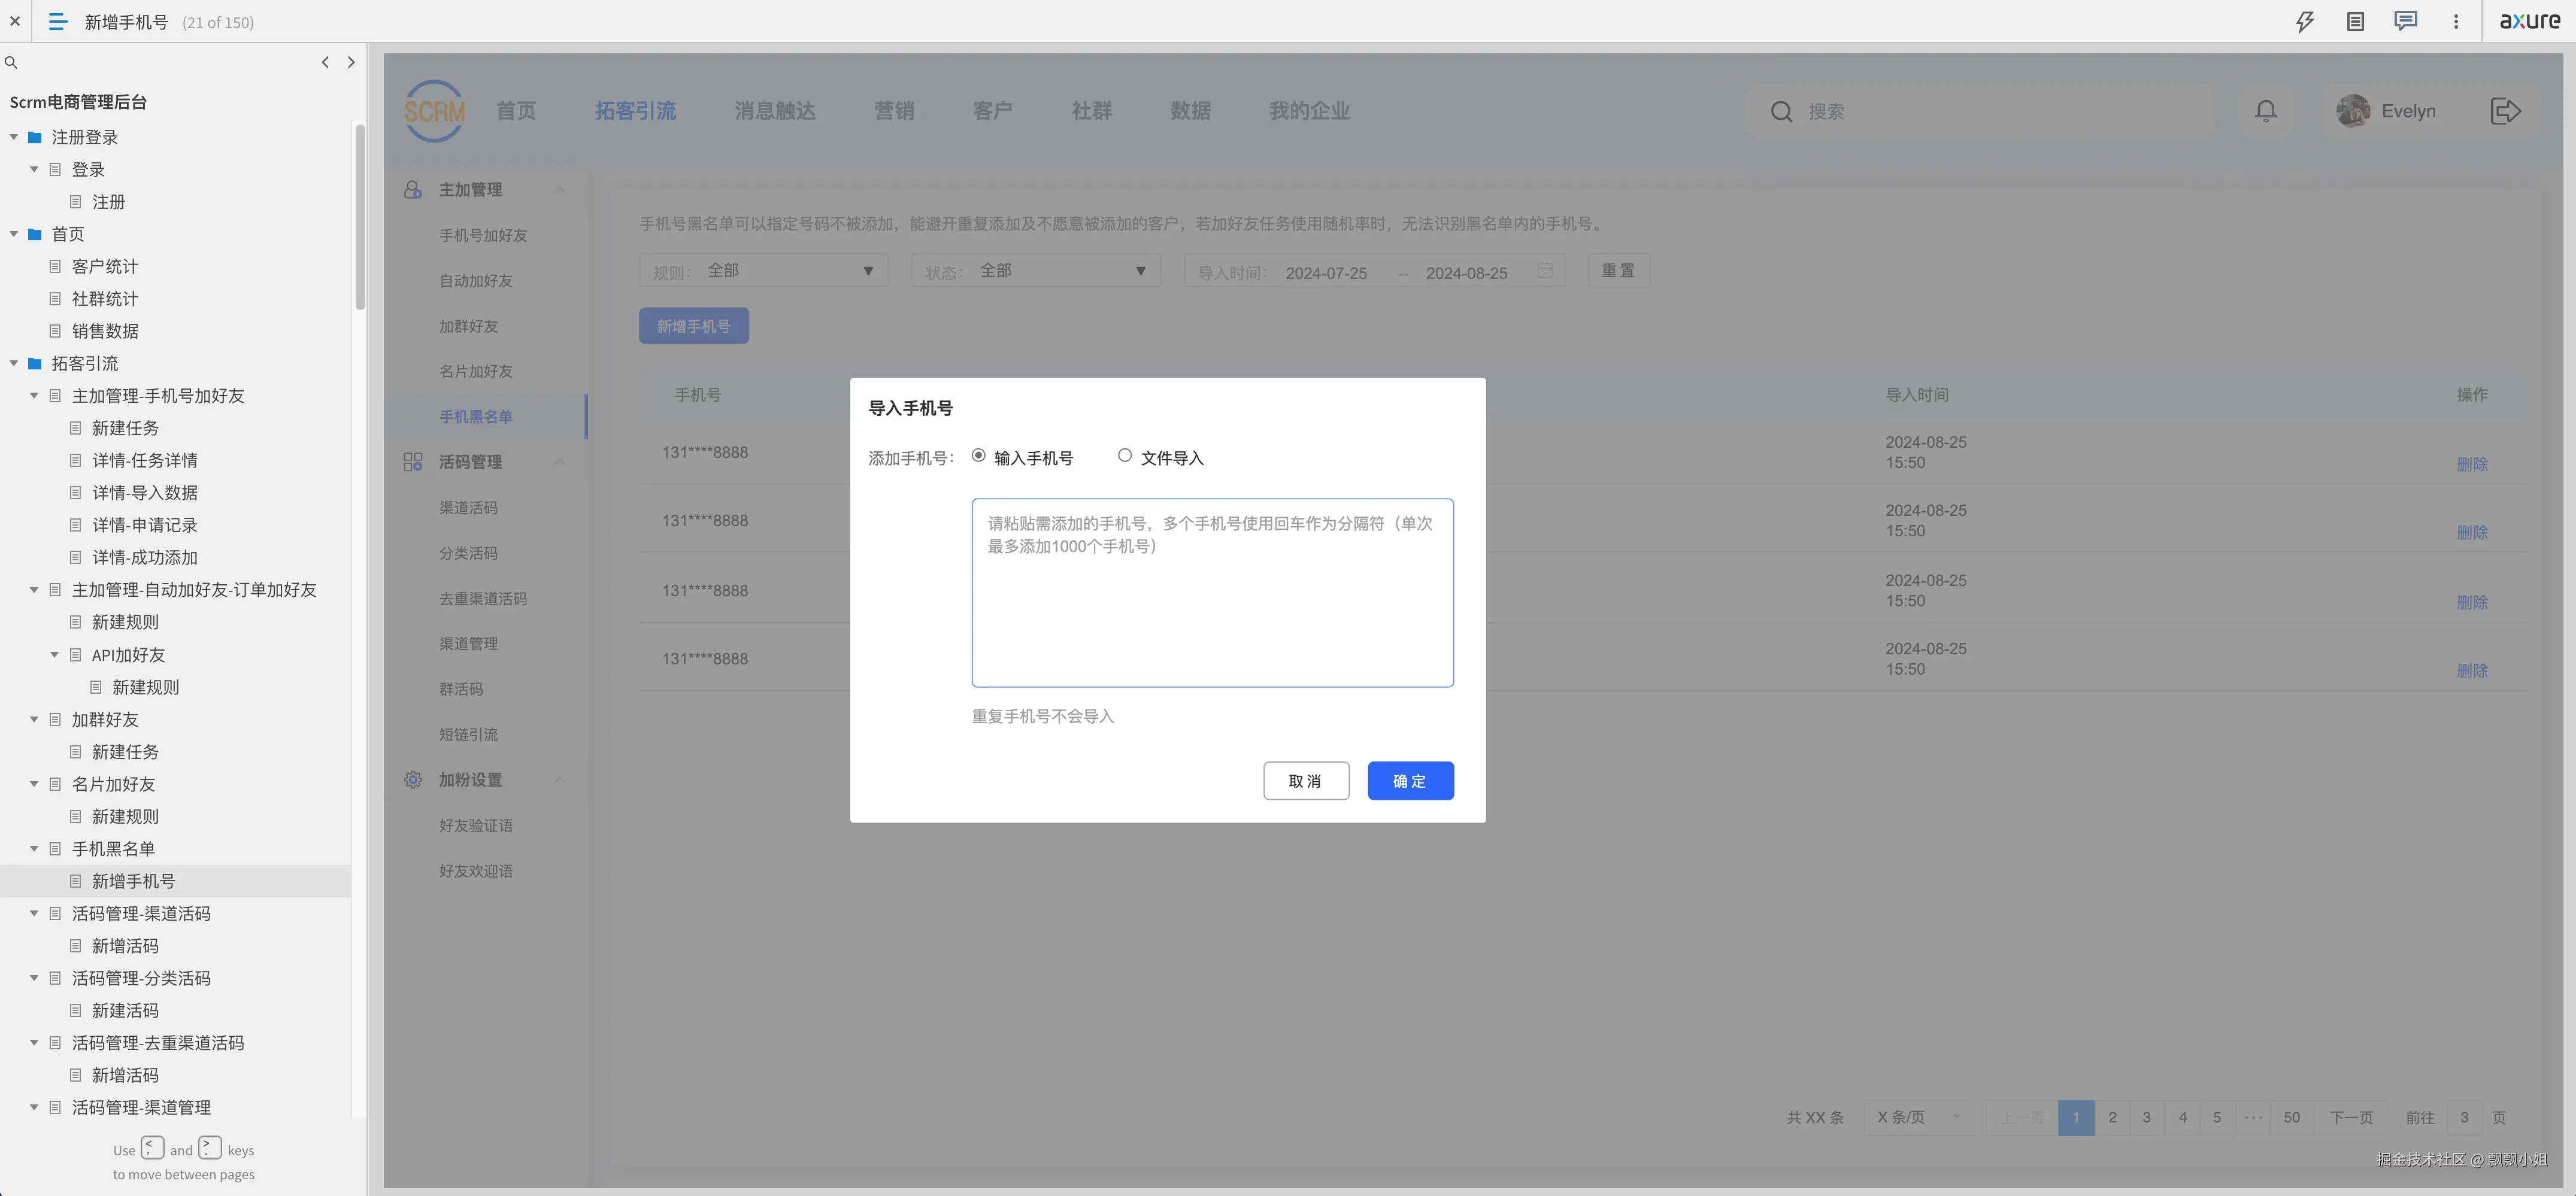2576x1196 pixels.
Task: Click the 确定 confirm button
Action: (x=1410, y=780)
